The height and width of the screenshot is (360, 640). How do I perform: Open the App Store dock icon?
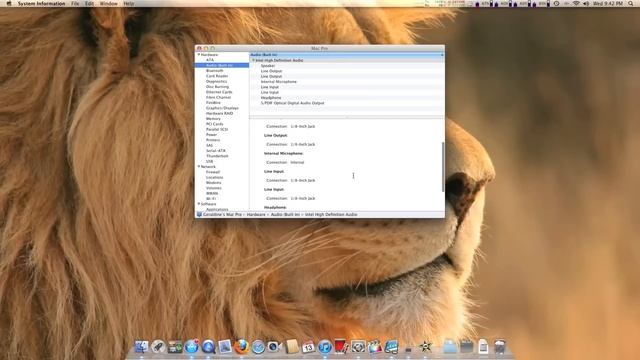pyautogui.click(x=191, y=347)
